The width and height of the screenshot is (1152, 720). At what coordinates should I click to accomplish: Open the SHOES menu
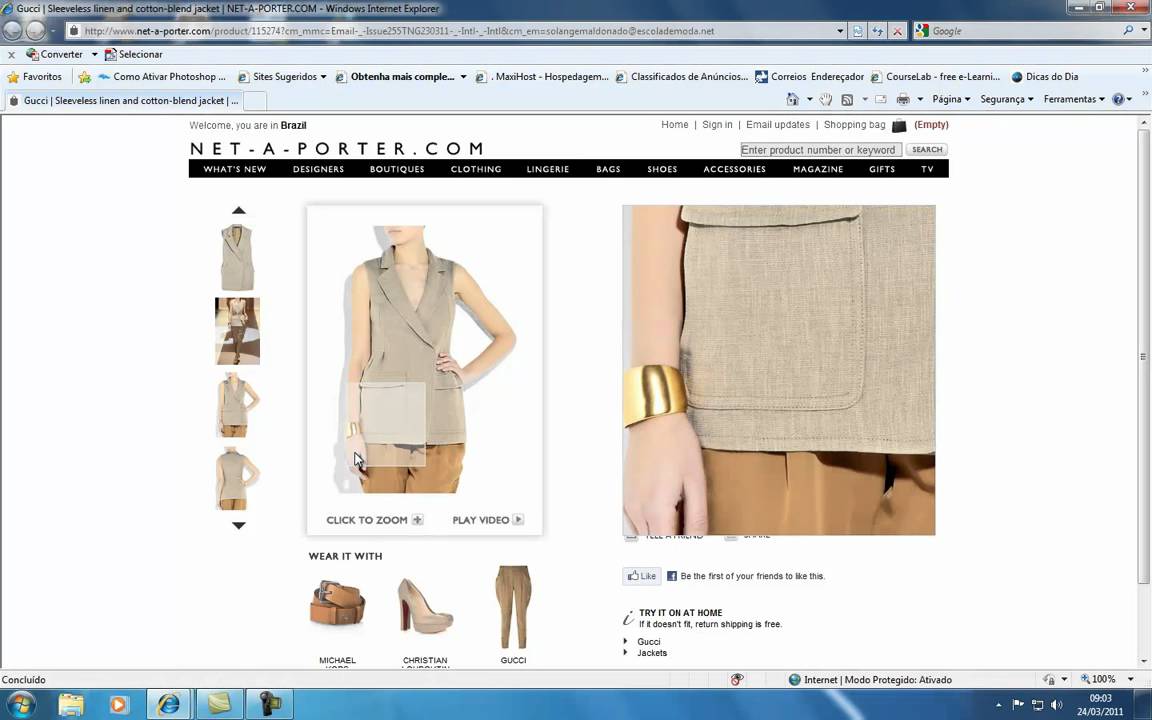click(662, 169)
